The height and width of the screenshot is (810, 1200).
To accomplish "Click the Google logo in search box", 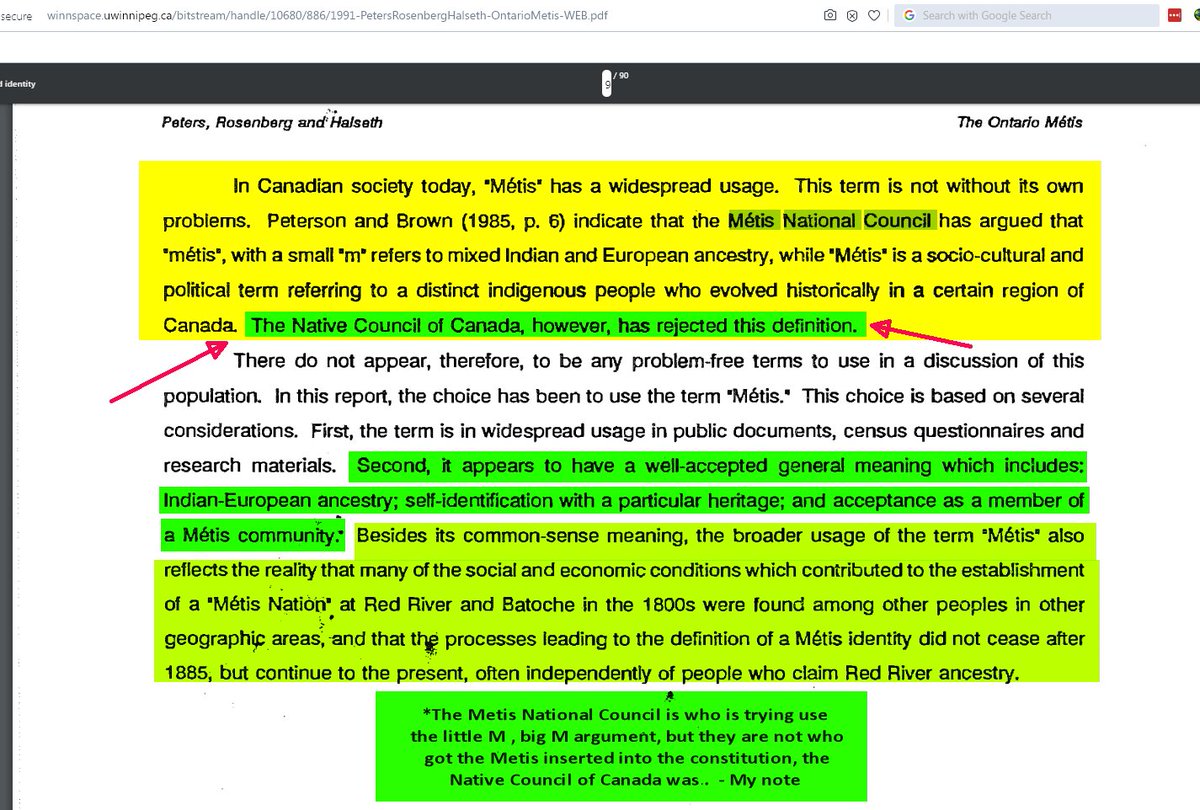I will 908,16.
